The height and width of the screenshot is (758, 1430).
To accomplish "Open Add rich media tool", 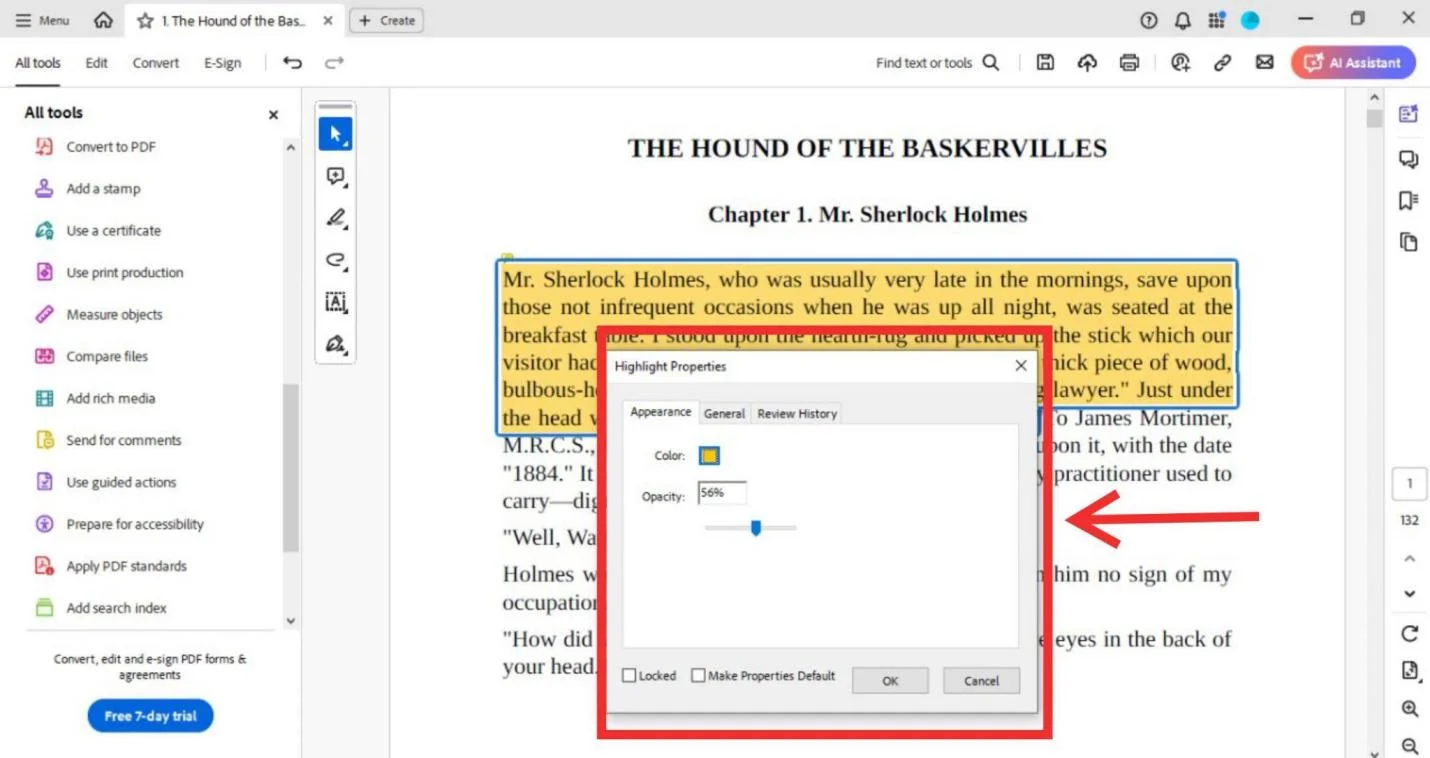I will pos(110,399).
